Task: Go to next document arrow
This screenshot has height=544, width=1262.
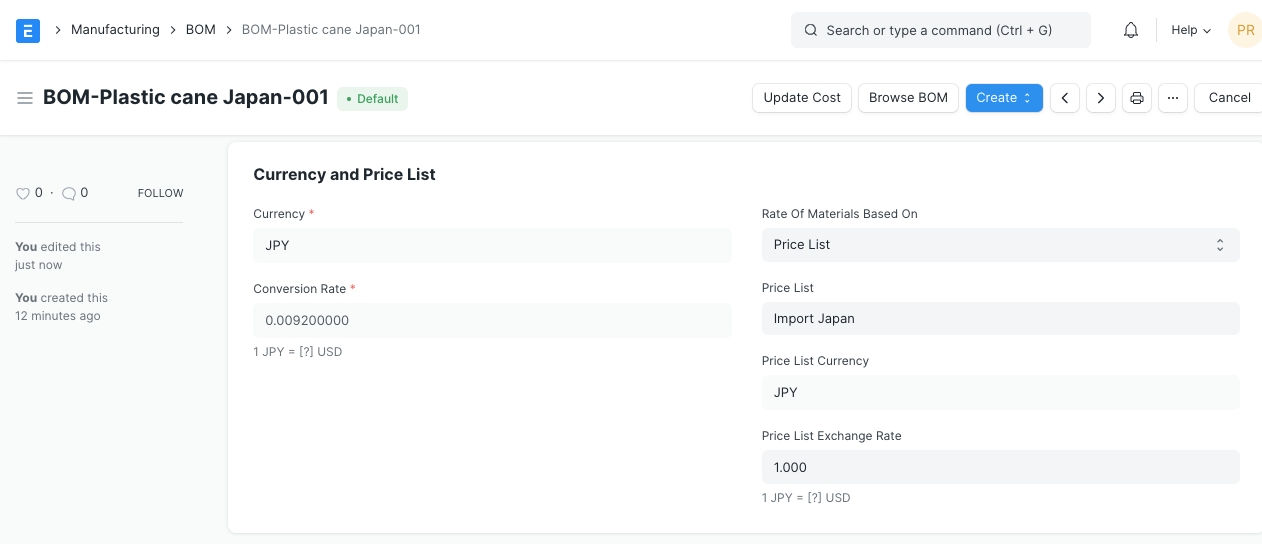Action: tap(1101, 98)
